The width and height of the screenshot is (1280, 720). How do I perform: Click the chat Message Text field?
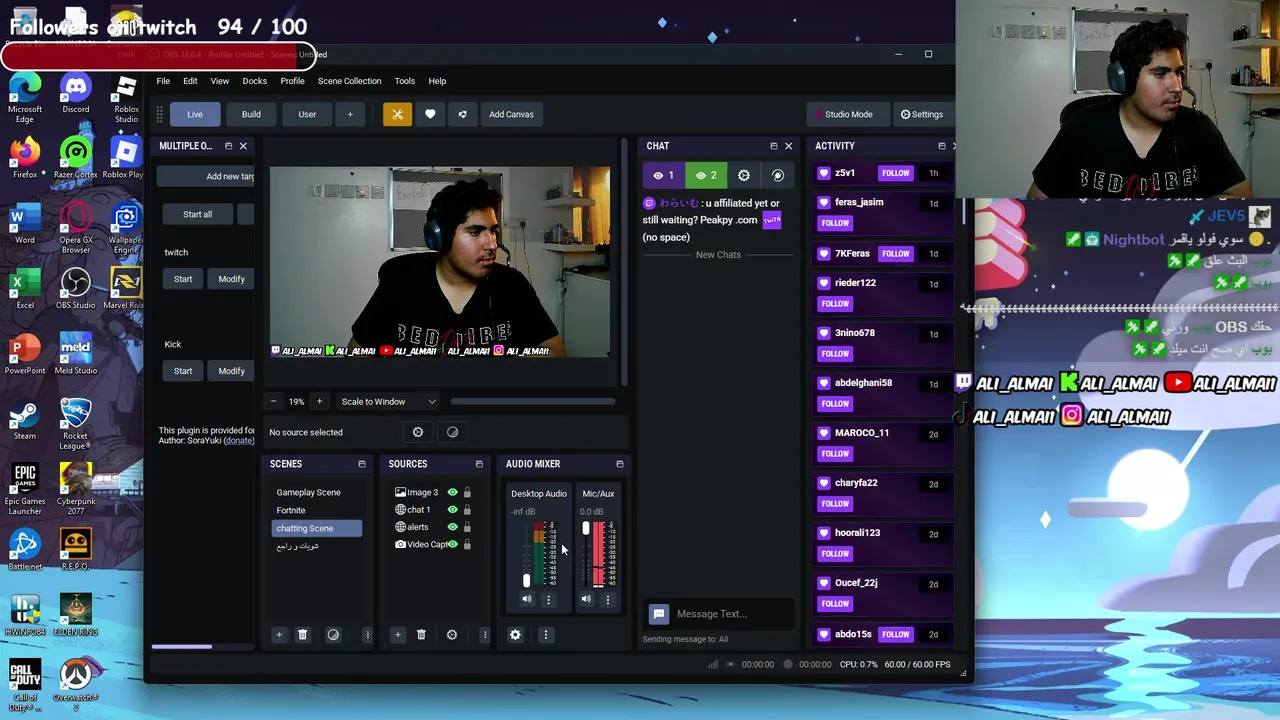(x=732, y=614)
